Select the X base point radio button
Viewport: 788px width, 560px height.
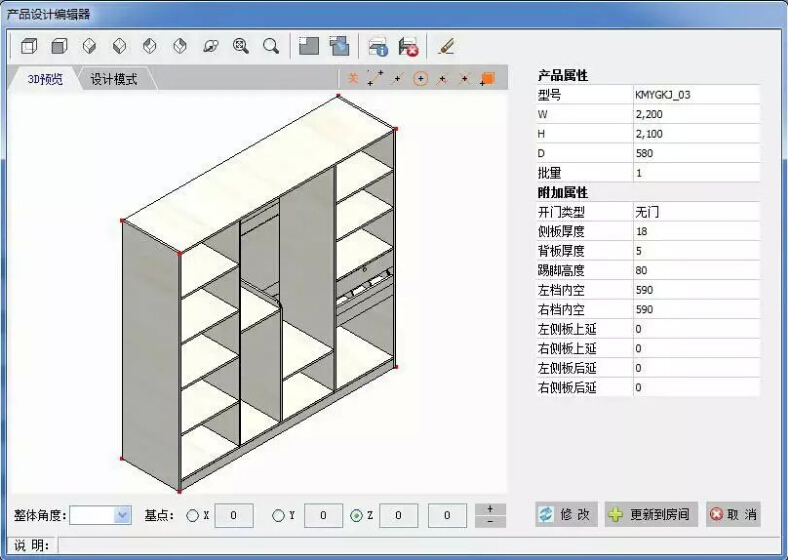tap(193, 516)
